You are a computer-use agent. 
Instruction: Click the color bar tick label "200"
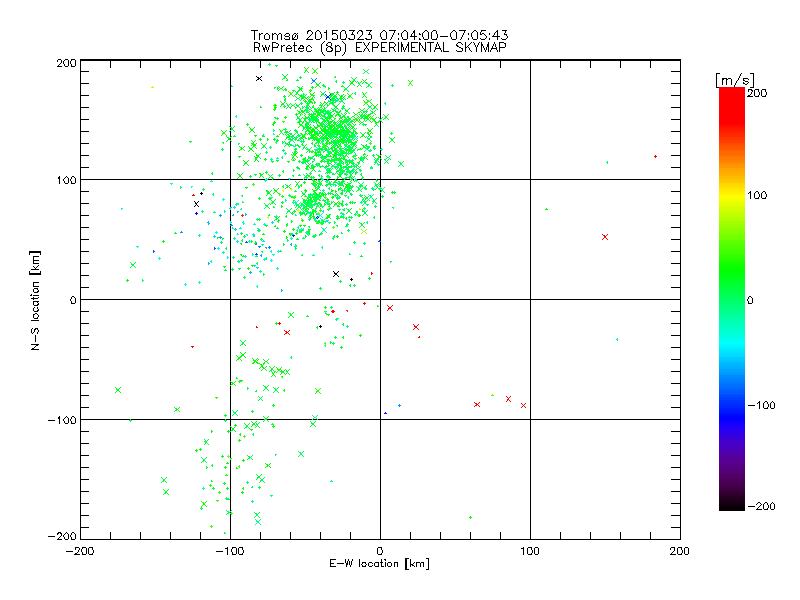point(757,93)
